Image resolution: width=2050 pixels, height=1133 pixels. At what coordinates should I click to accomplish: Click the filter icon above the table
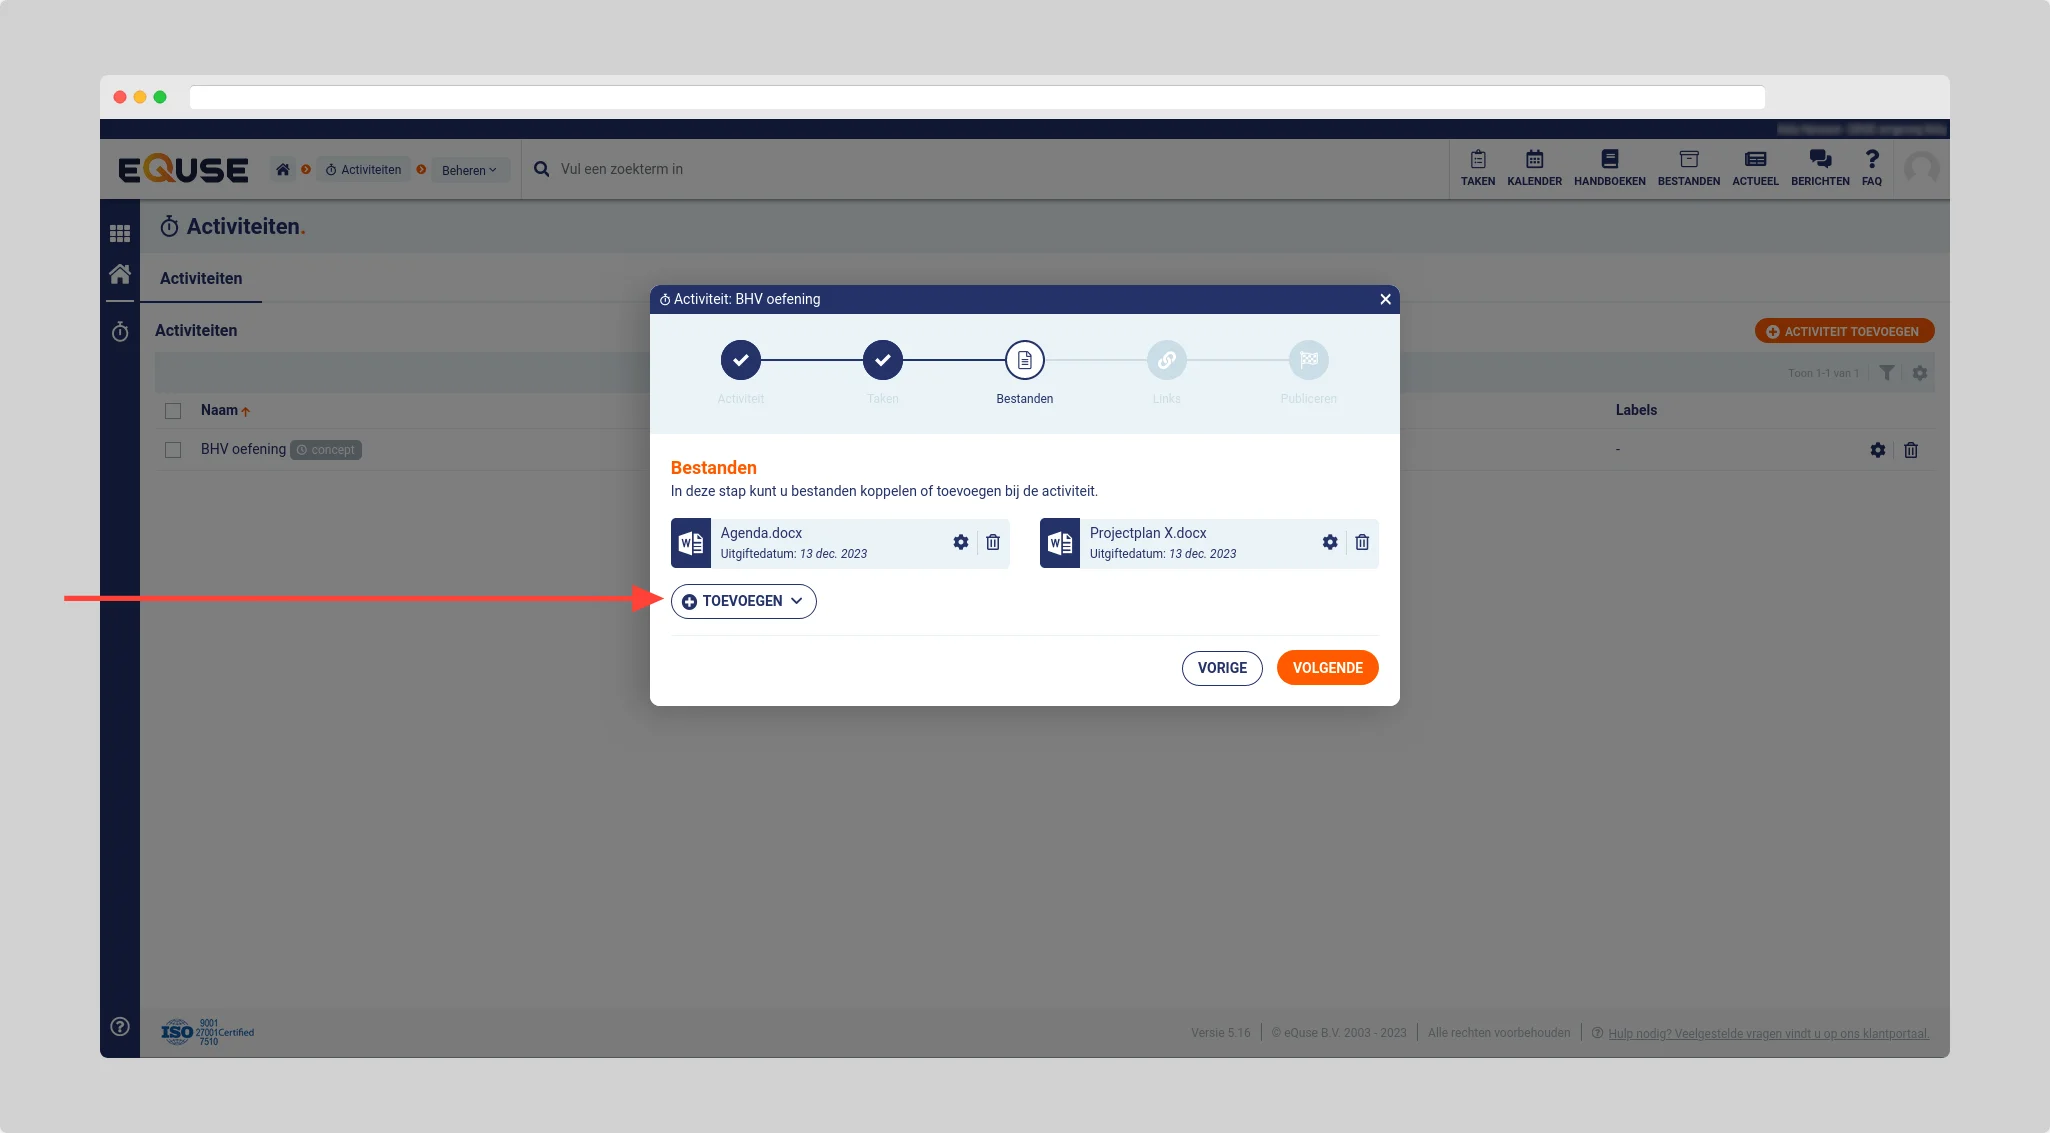coord(1886,373)
